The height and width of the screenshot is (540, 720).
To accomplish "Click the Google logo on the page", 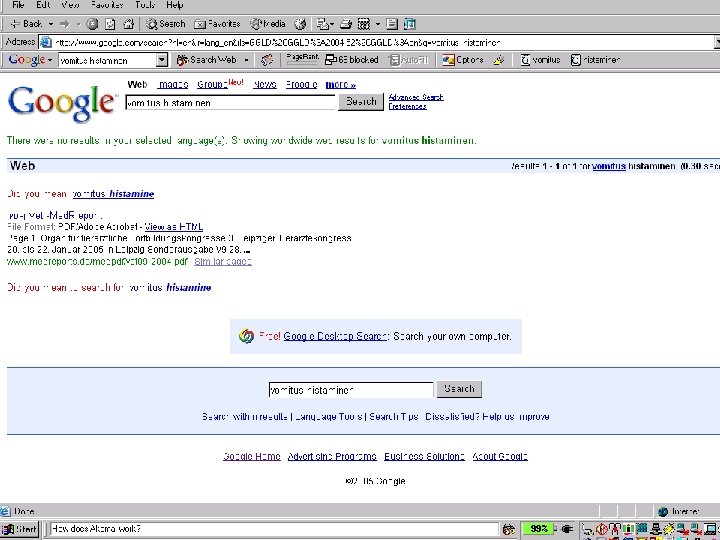I will pyautogui.click(x=61, y=103).
